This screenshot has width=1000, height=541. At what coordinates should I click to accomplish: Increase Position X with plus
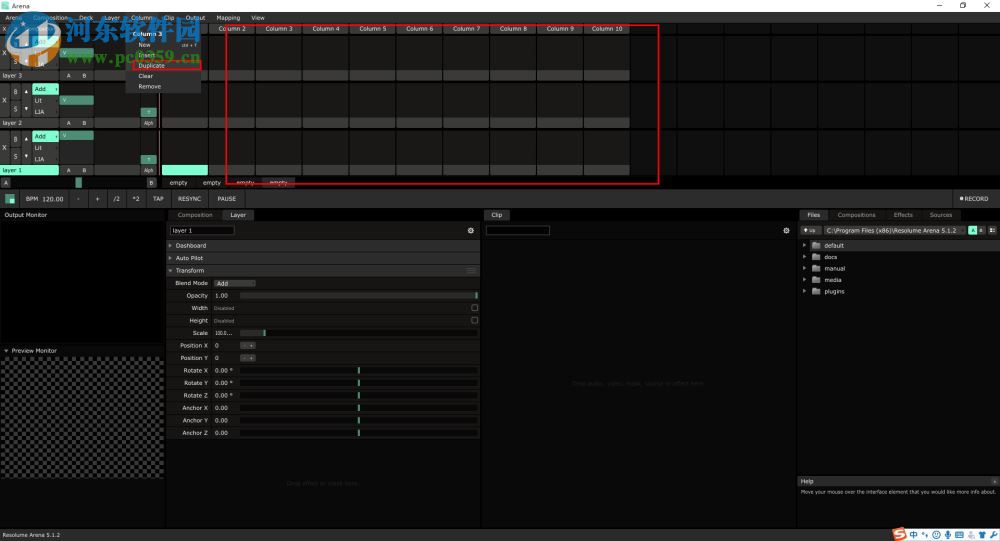(252, 346)
